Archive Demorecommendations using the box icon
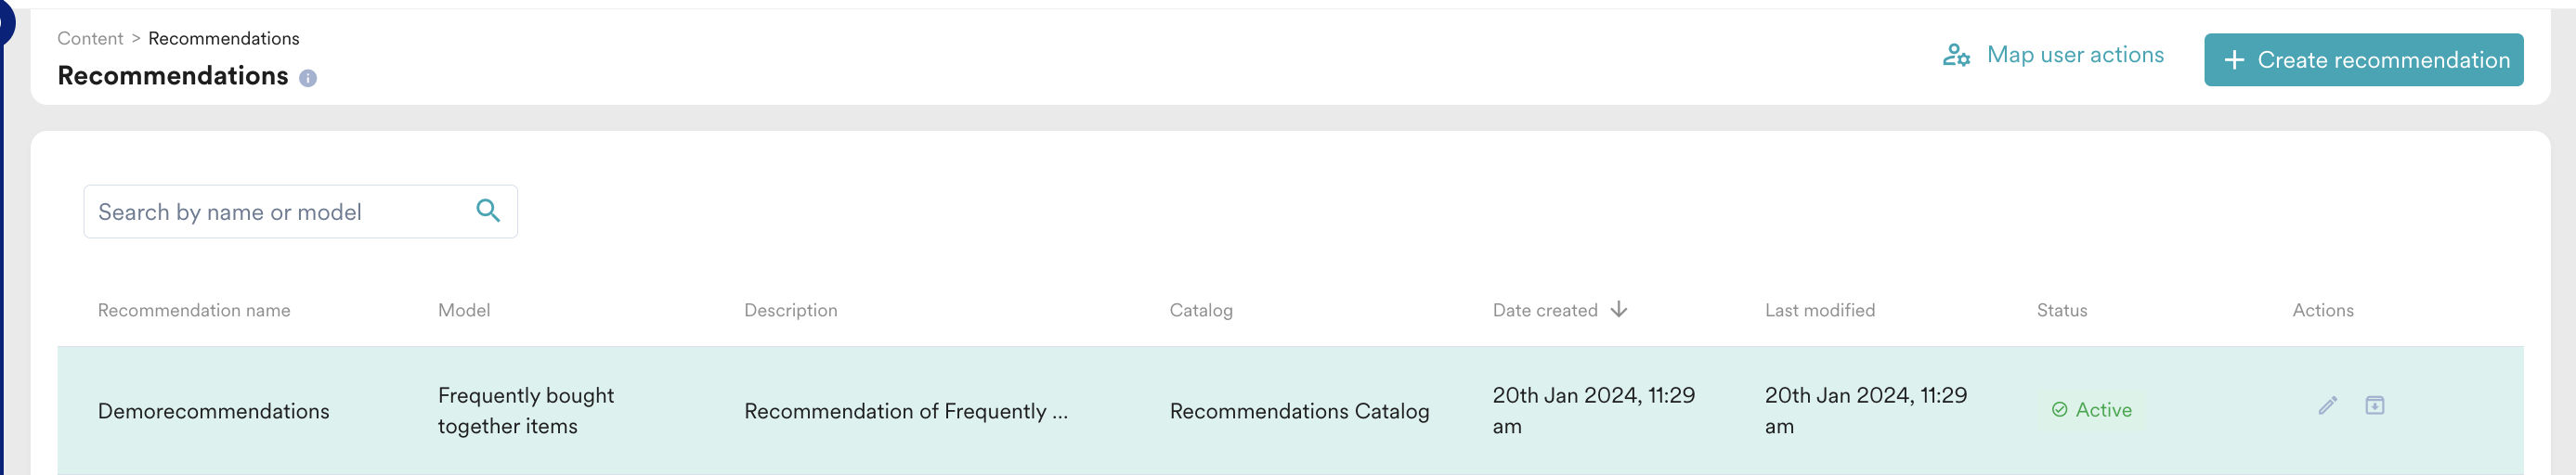The height and width of the screenshot is (475, 2576). point(2375,405)
